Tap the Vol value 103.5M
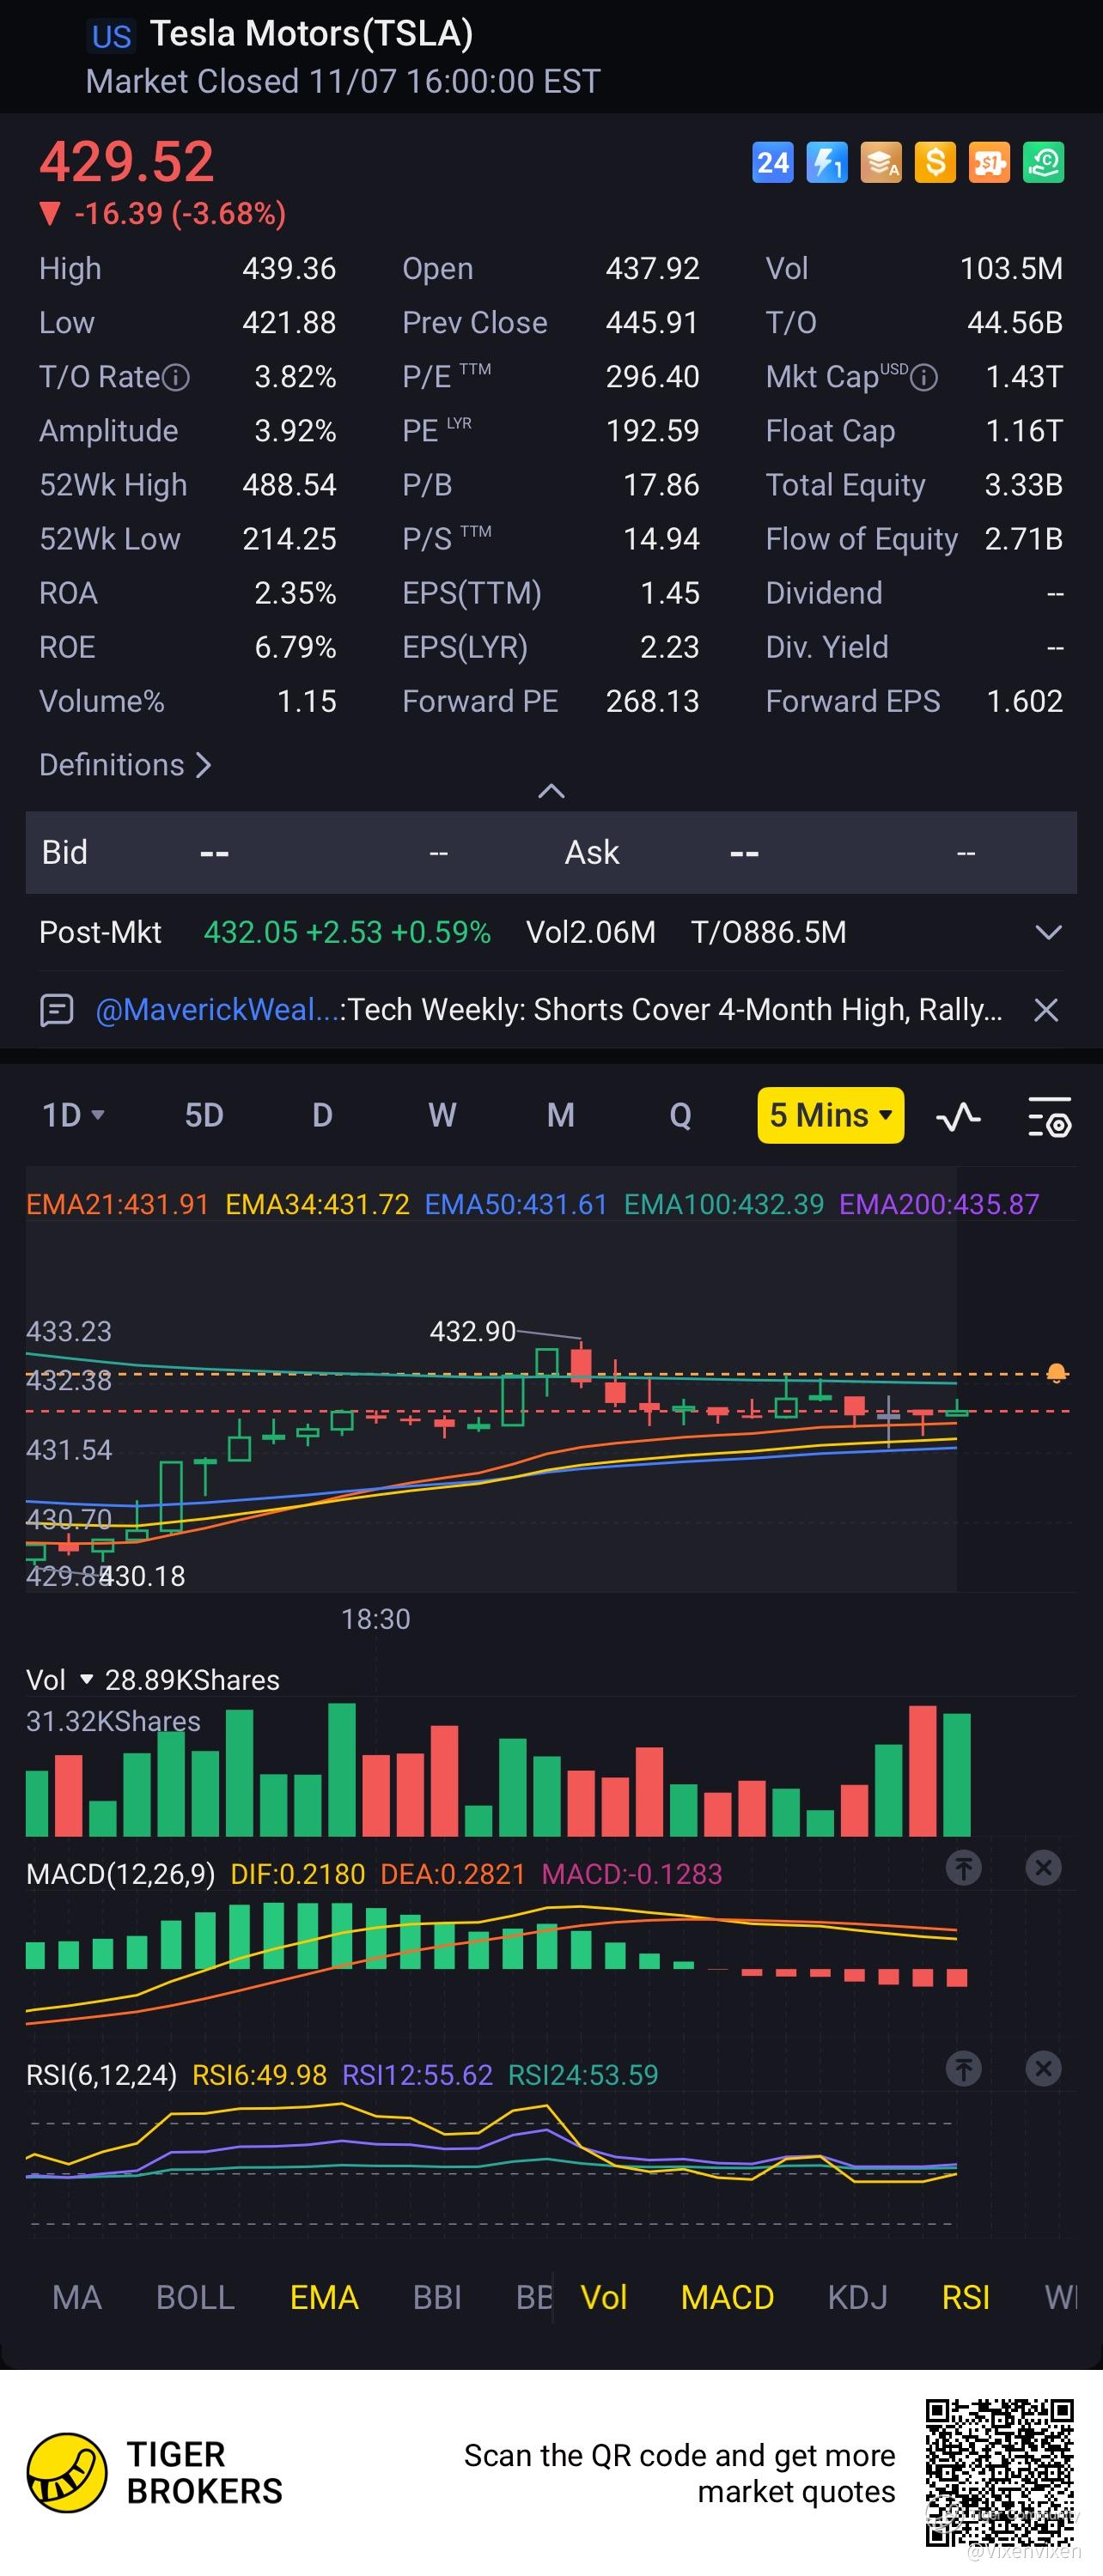This screenshot has height=2576, width=1103. (1011, 268)
